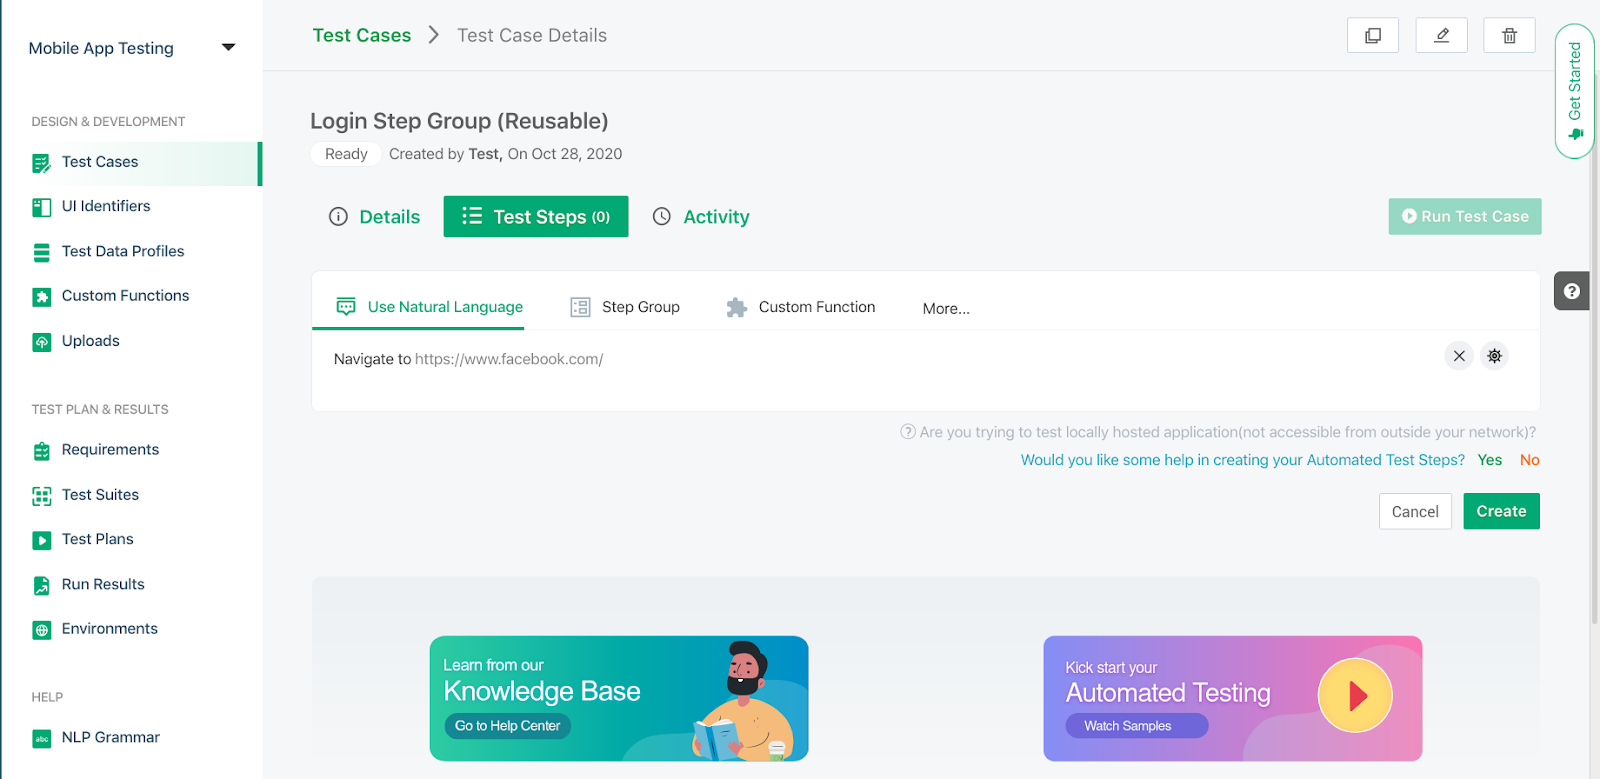Go to Custom Functions page
The image size is (1600, 779).
(125, 296)
